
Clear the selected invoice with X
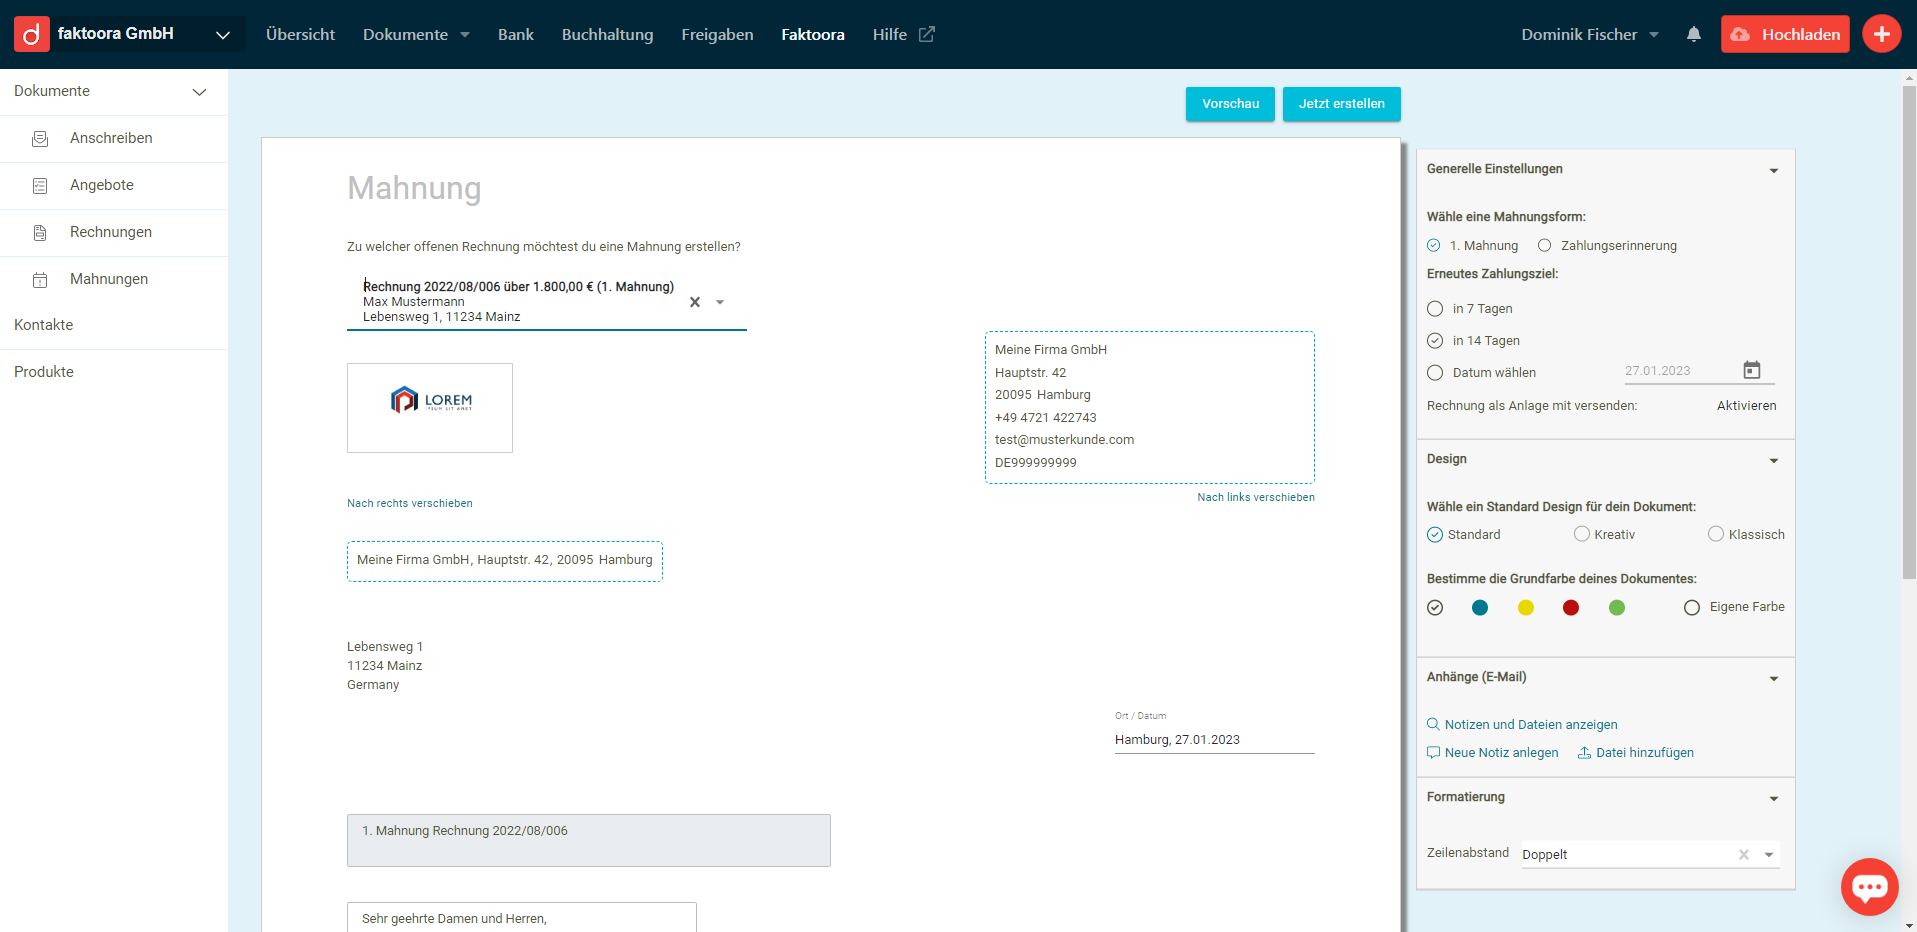695,302
